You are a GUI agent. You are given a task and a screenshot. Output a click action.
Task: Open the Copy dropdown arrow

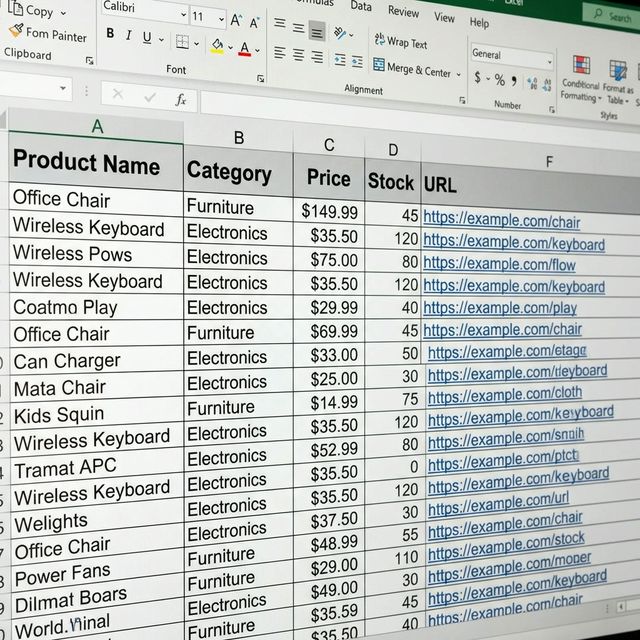[x=63, y=13]
